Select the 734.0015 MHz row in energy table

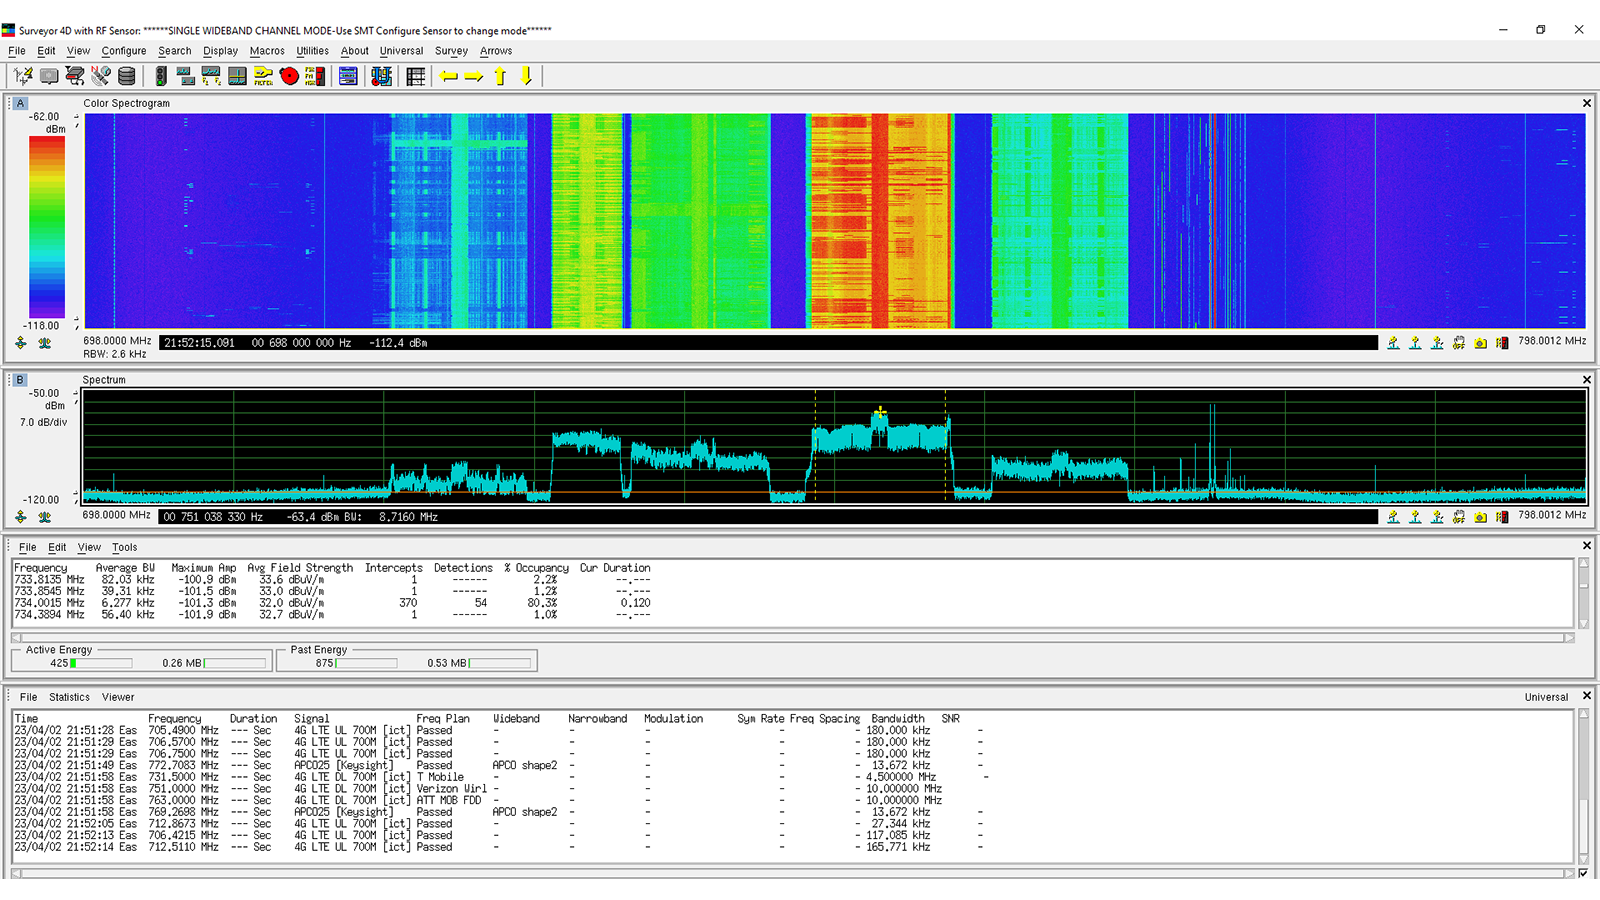332,603
